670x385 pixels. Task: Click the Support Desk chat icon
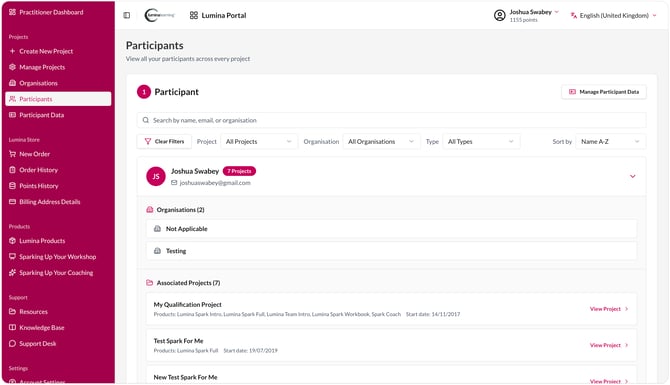[12, 344]
